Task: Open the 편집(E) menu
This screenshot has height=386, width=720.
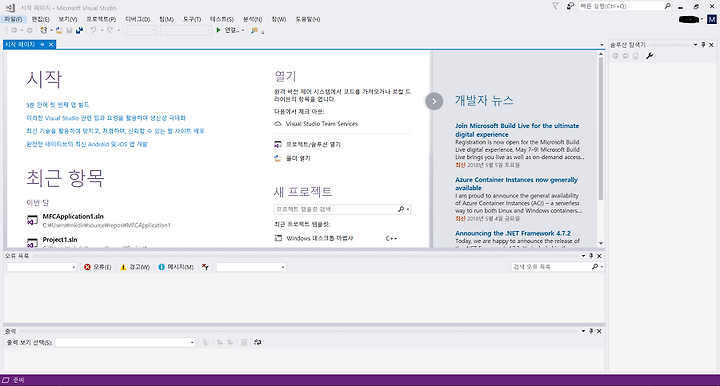Action: coord(40,19)
